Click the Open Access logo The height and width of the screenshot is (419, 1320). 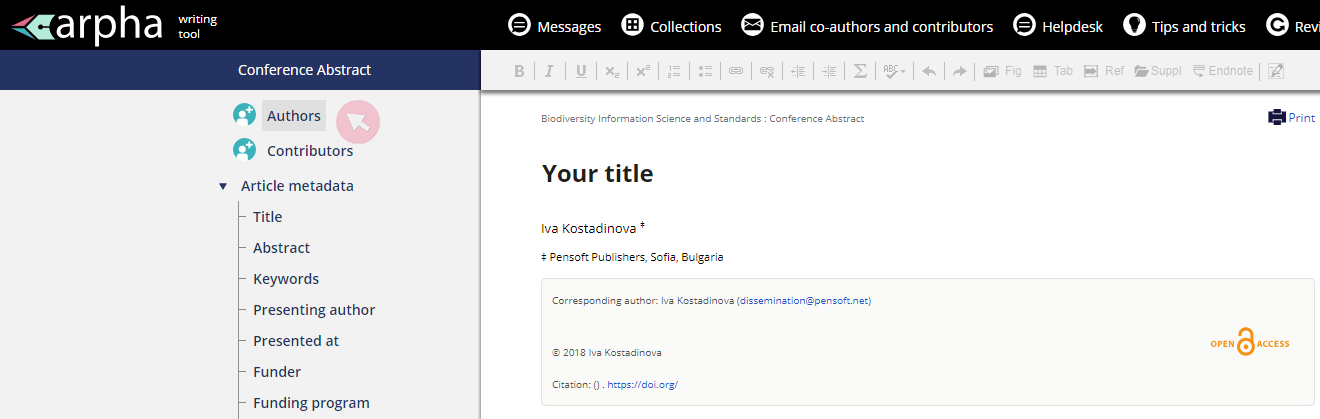1250,342
